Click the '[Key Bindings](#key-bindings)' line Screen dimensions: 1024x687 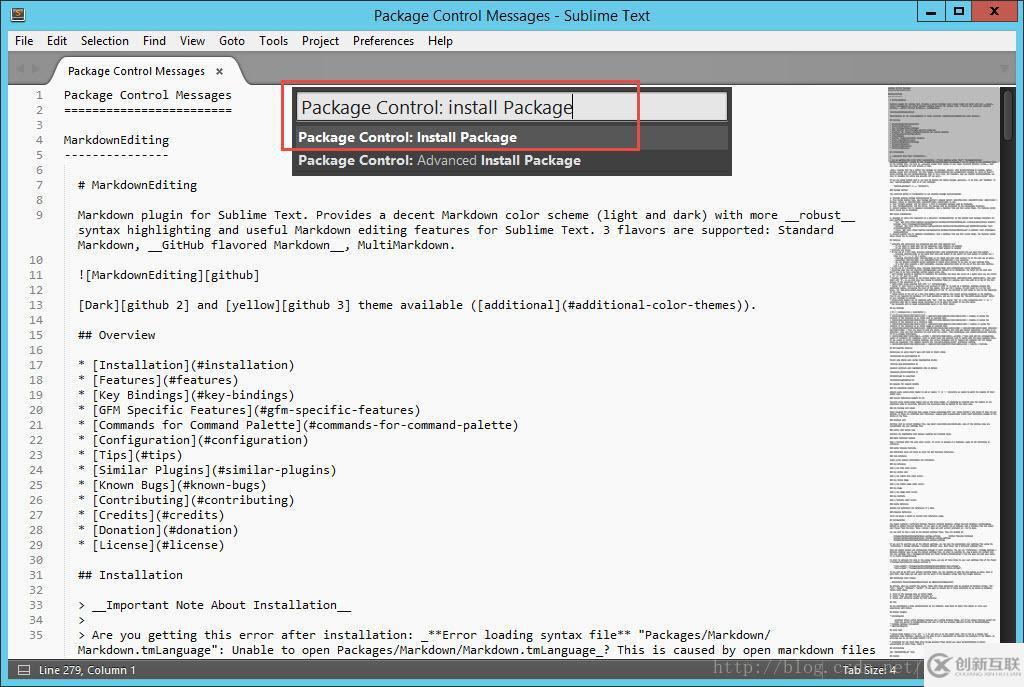pos(186,395)
